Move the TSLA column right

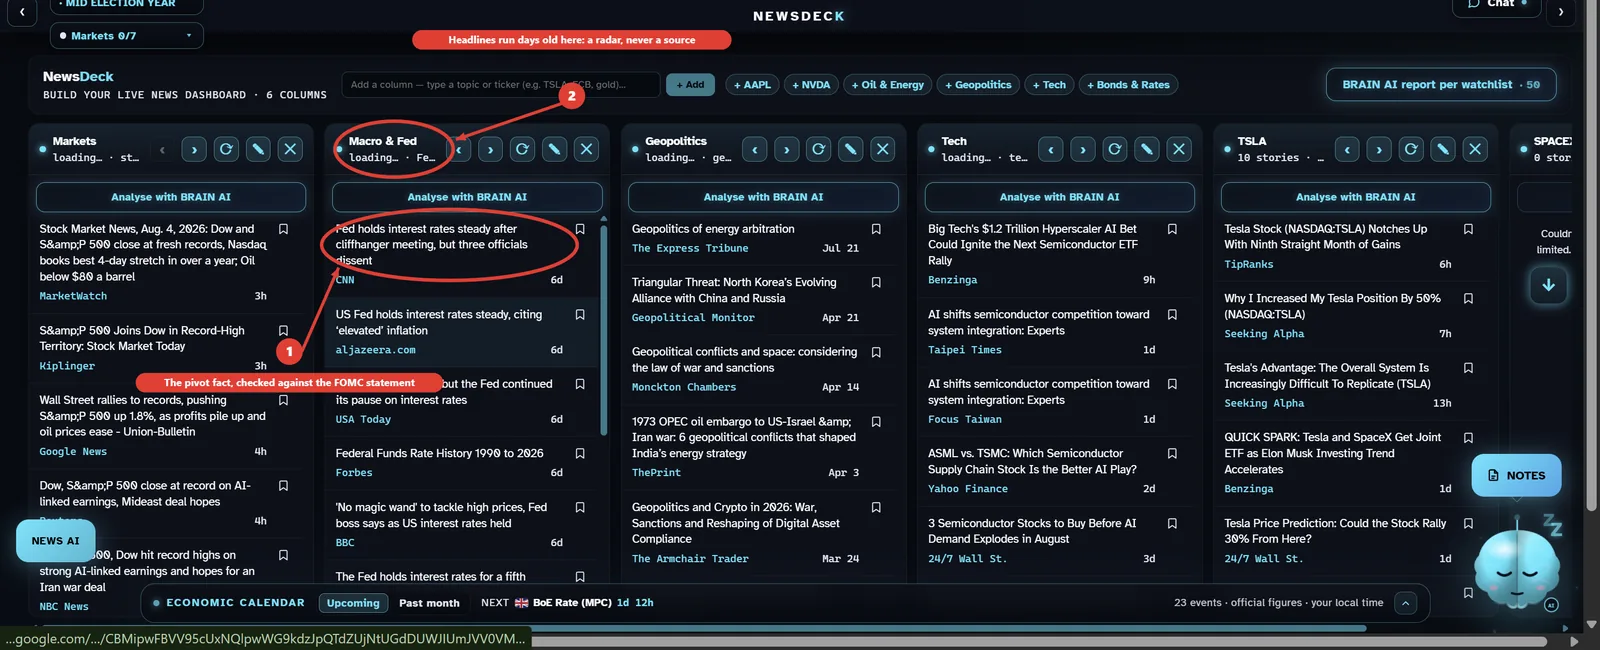[1379, 149]
